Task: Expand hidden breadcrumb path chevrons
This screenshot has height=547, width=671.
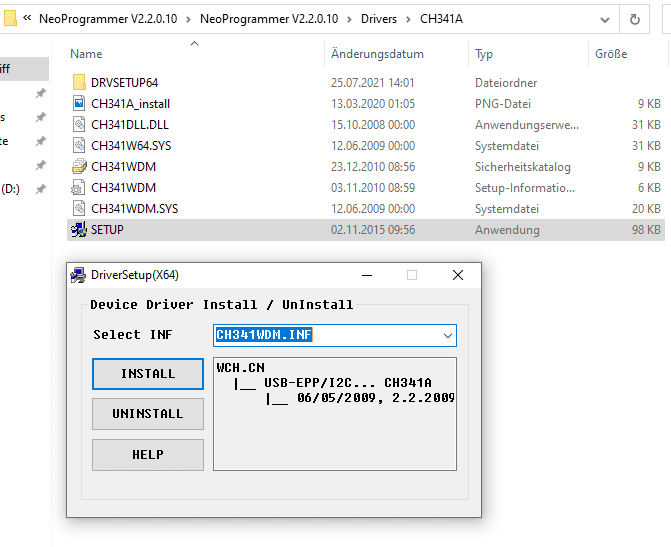Action: pos(27,18)
